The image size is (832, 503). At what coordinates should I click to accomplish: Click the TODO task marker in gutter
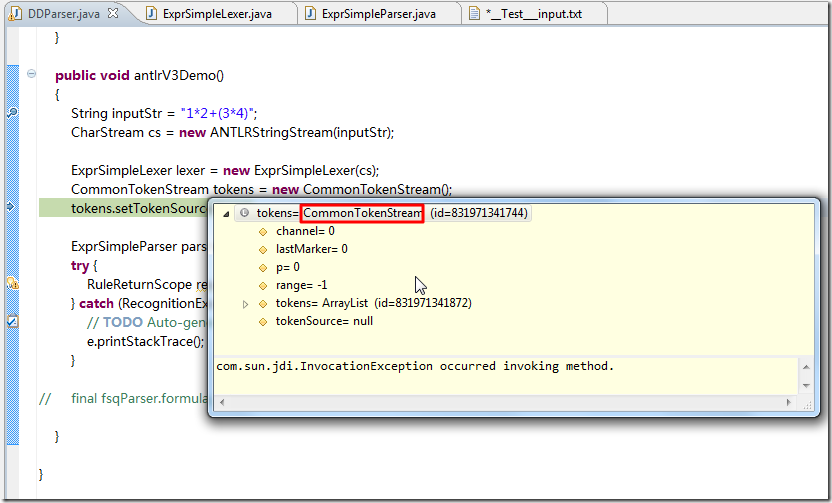pos(12,322)
